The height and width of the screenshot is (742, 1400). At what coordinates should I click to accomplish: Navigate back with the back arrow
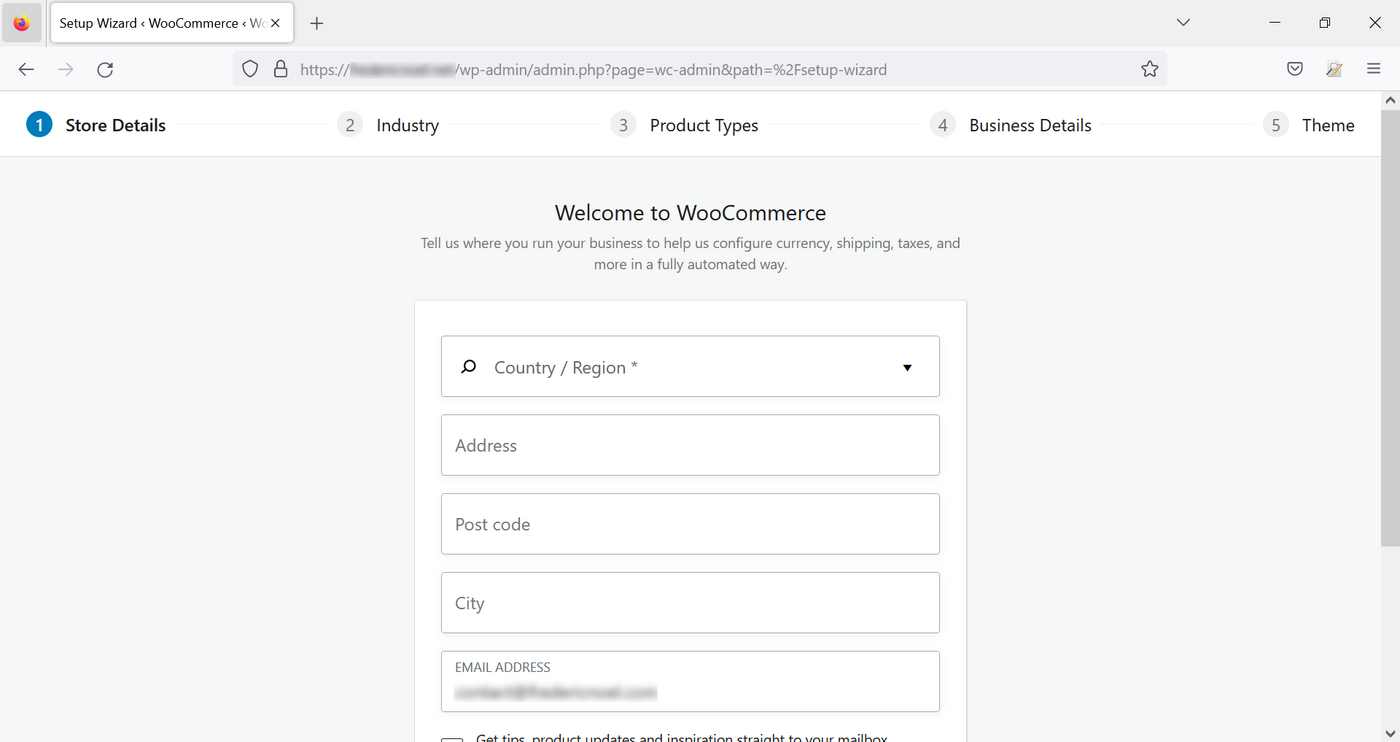[x=26, y=69]
